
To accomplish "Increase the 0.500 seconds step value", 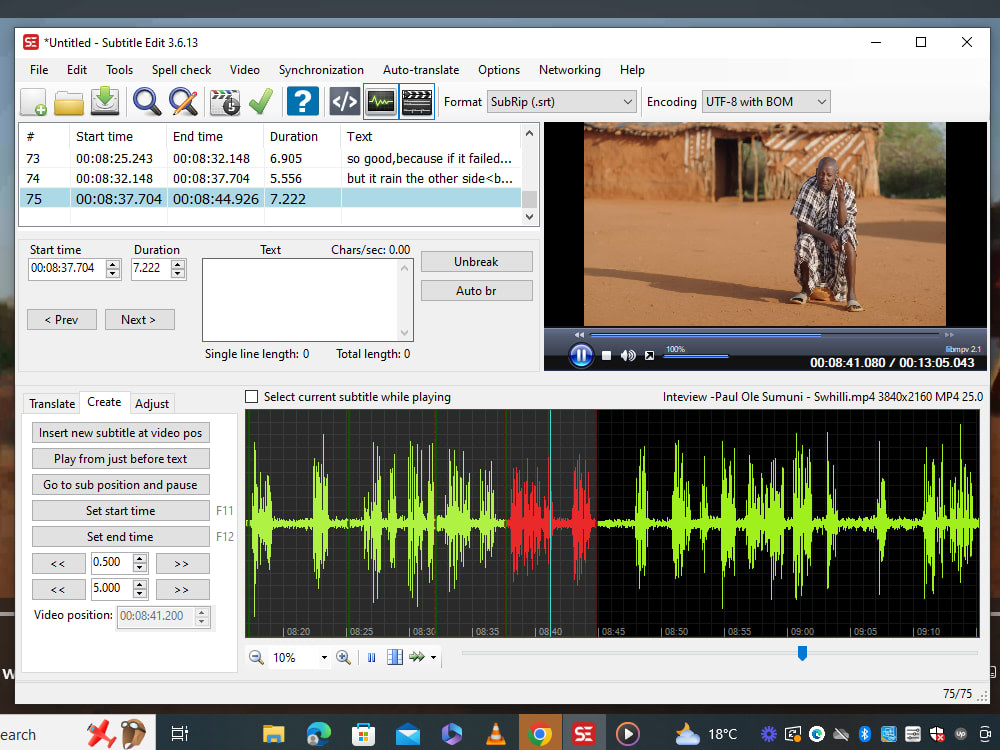I will [140, 559].
